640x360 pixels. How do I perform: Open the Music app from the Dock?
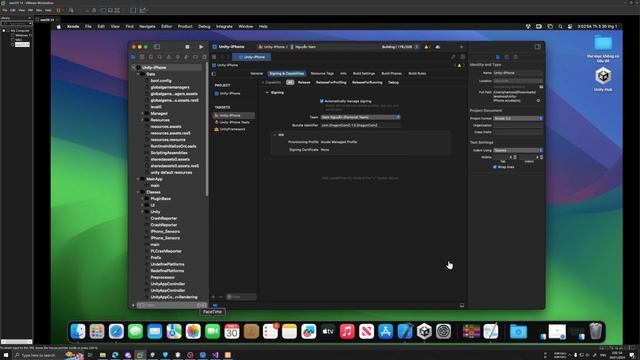(347, 331)
